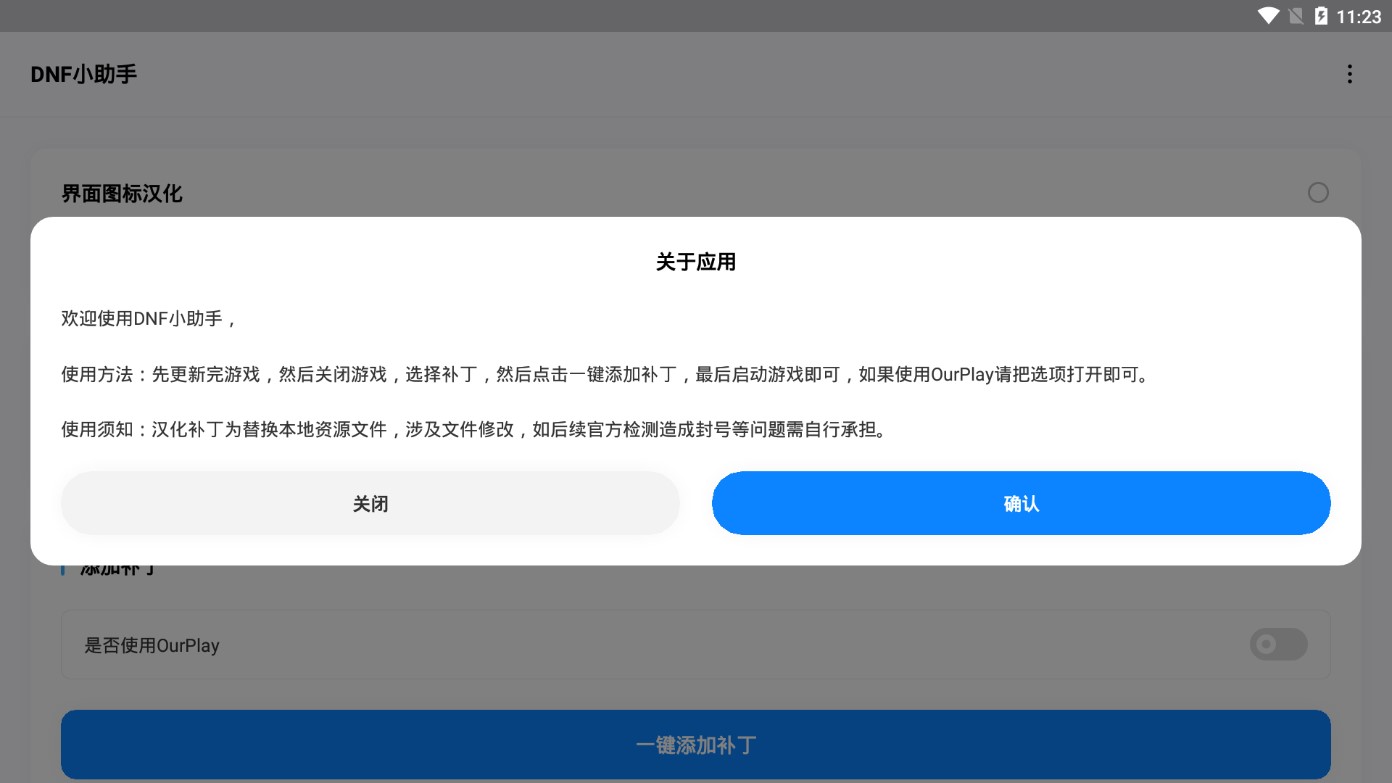
Task: Tap the battery charging icon
Action: click(x=1321, y=16)
